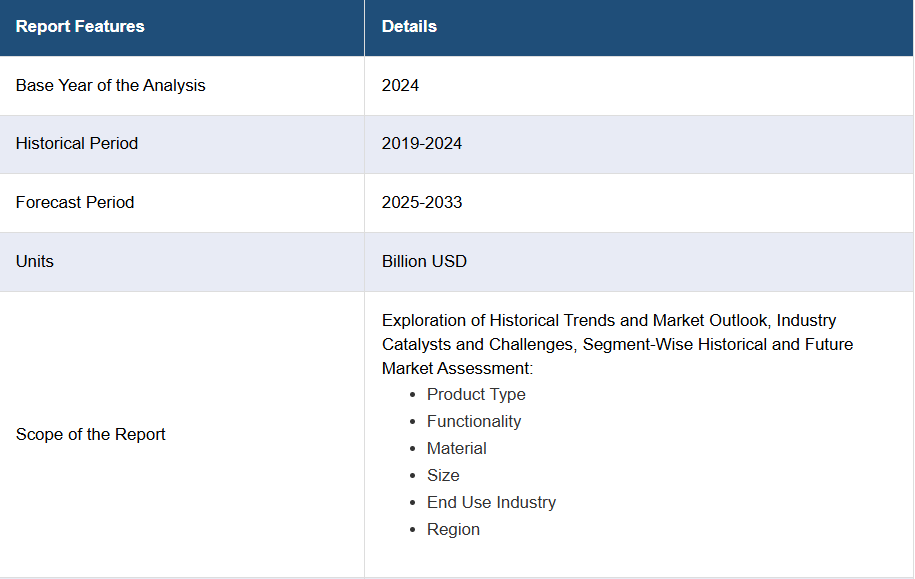Select the 'Functionality' bullet item
Viewport: 915px width, 579px height.
click(x=474, y=422)
